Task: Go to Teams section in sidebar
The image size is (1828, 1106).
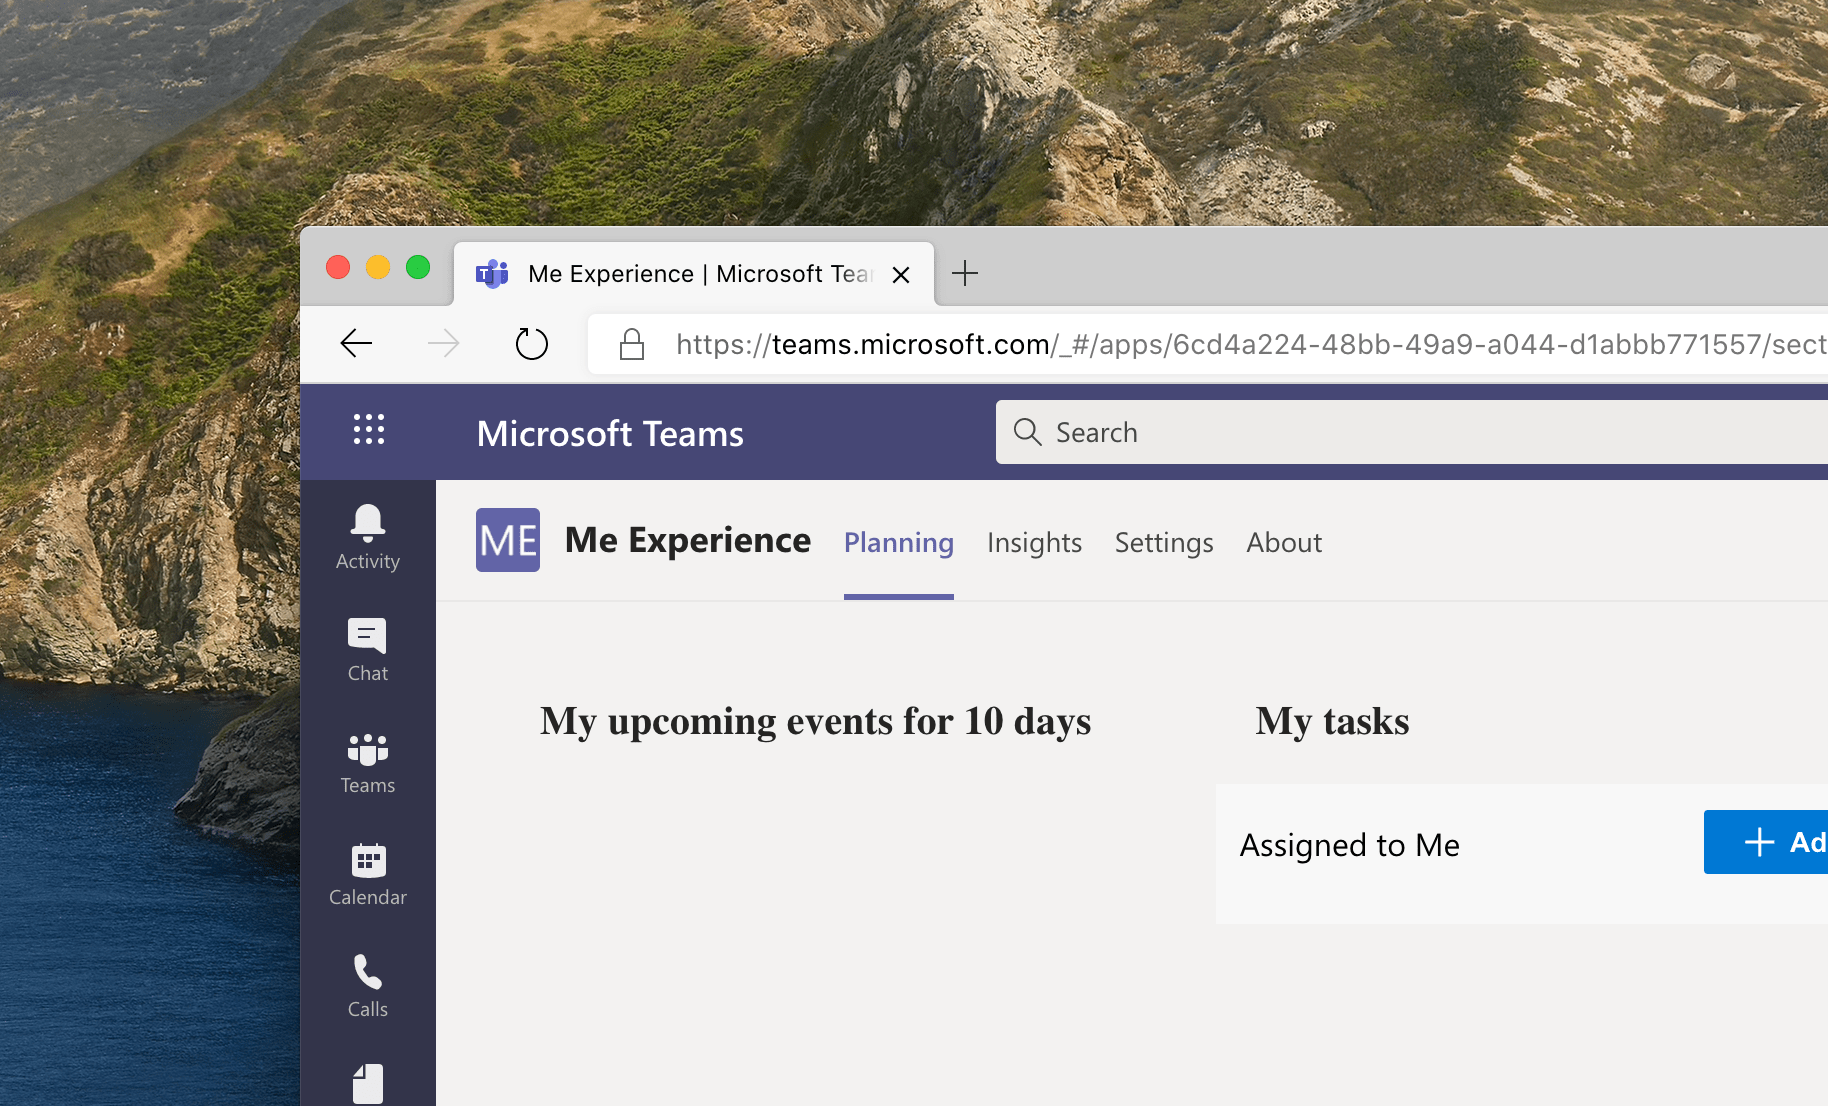Action: [x=368, y=762]
